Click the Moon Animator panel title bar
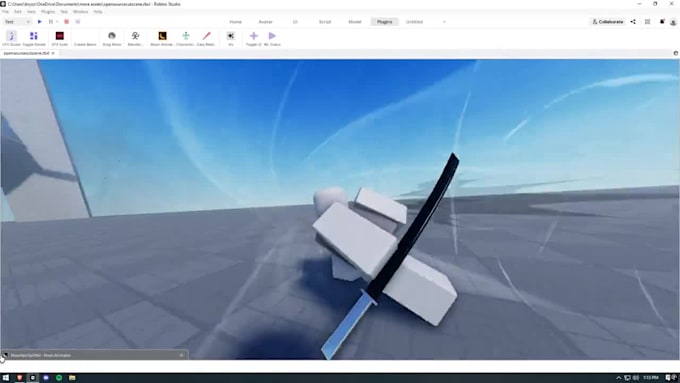Screen dimensions: 680x383 pos(95,355)
